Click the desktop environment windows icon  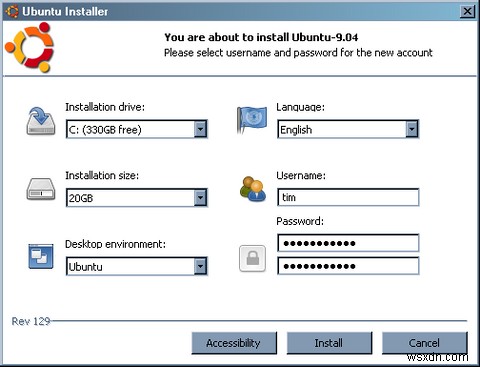point(41,256)
